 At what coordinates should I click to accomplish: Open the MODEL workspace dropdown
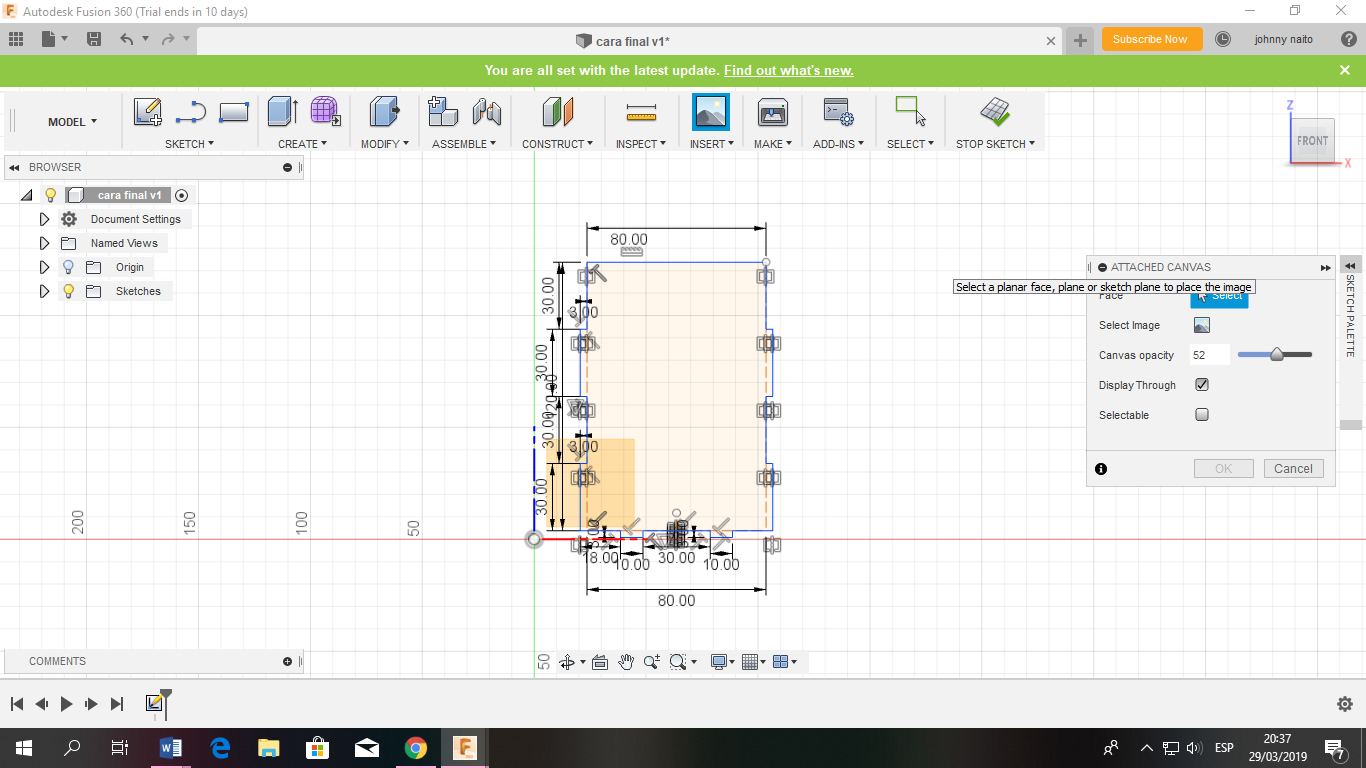(72, 122)
